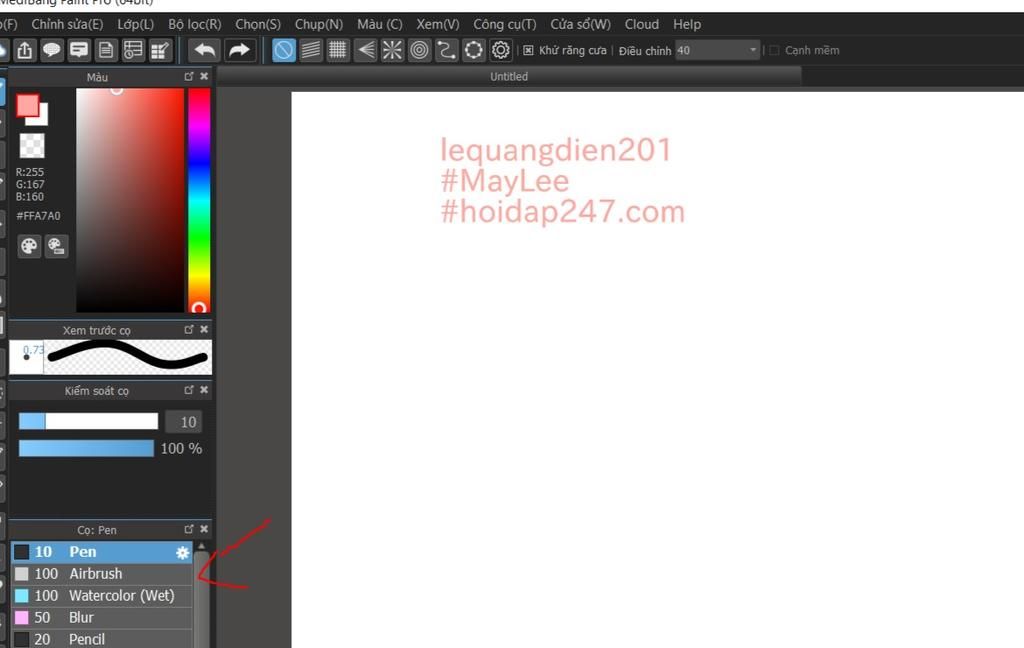The height and width of the screenshot is (648, 1024).
Task: Open the Chỉnh sửa(E) menu
Action: click(67, 24)
